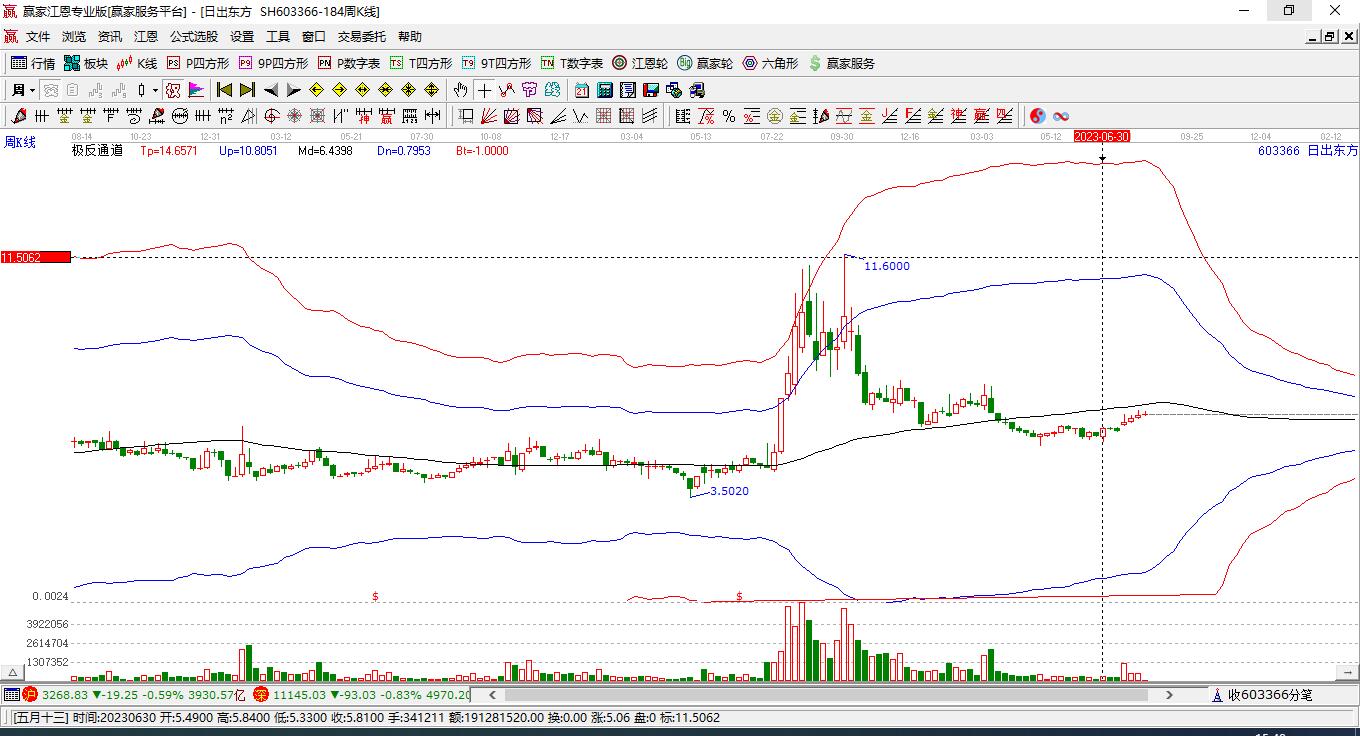Screen dimensions: 1360x736
Task: Expand the volume panel triangle button
Action: (x=13, y=672)
